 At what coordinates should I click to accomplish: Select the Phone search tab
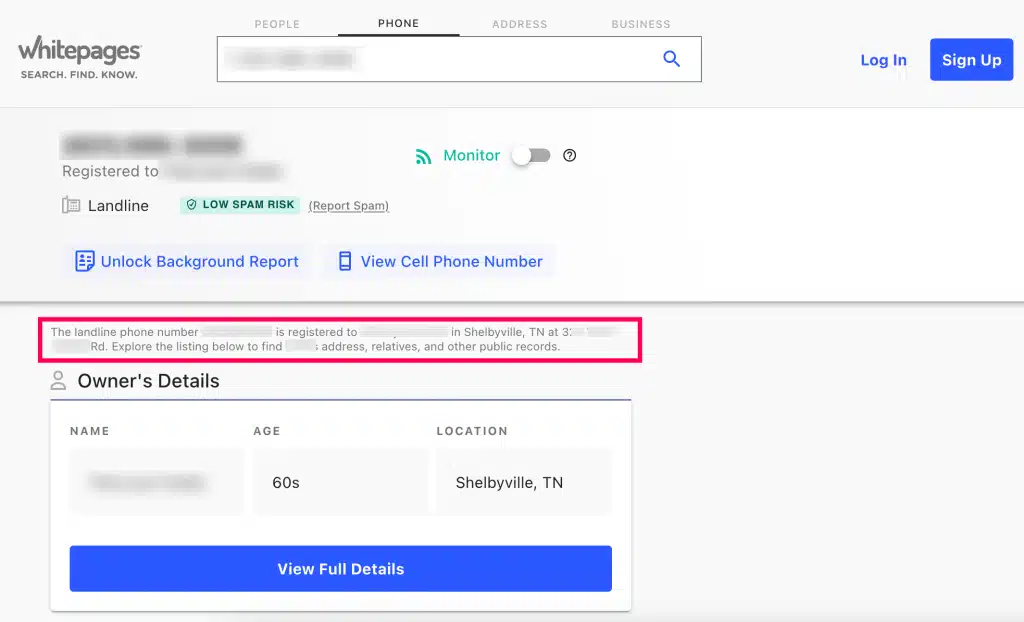(398, 23)
